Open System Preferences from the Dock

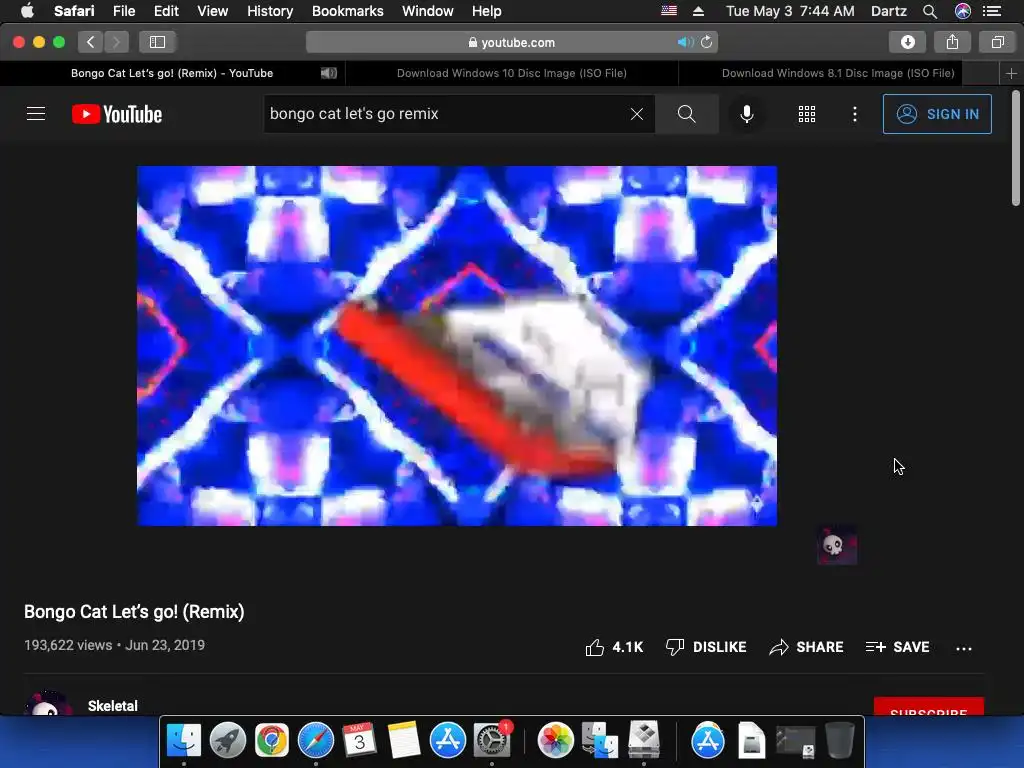(x=492, y=740)
